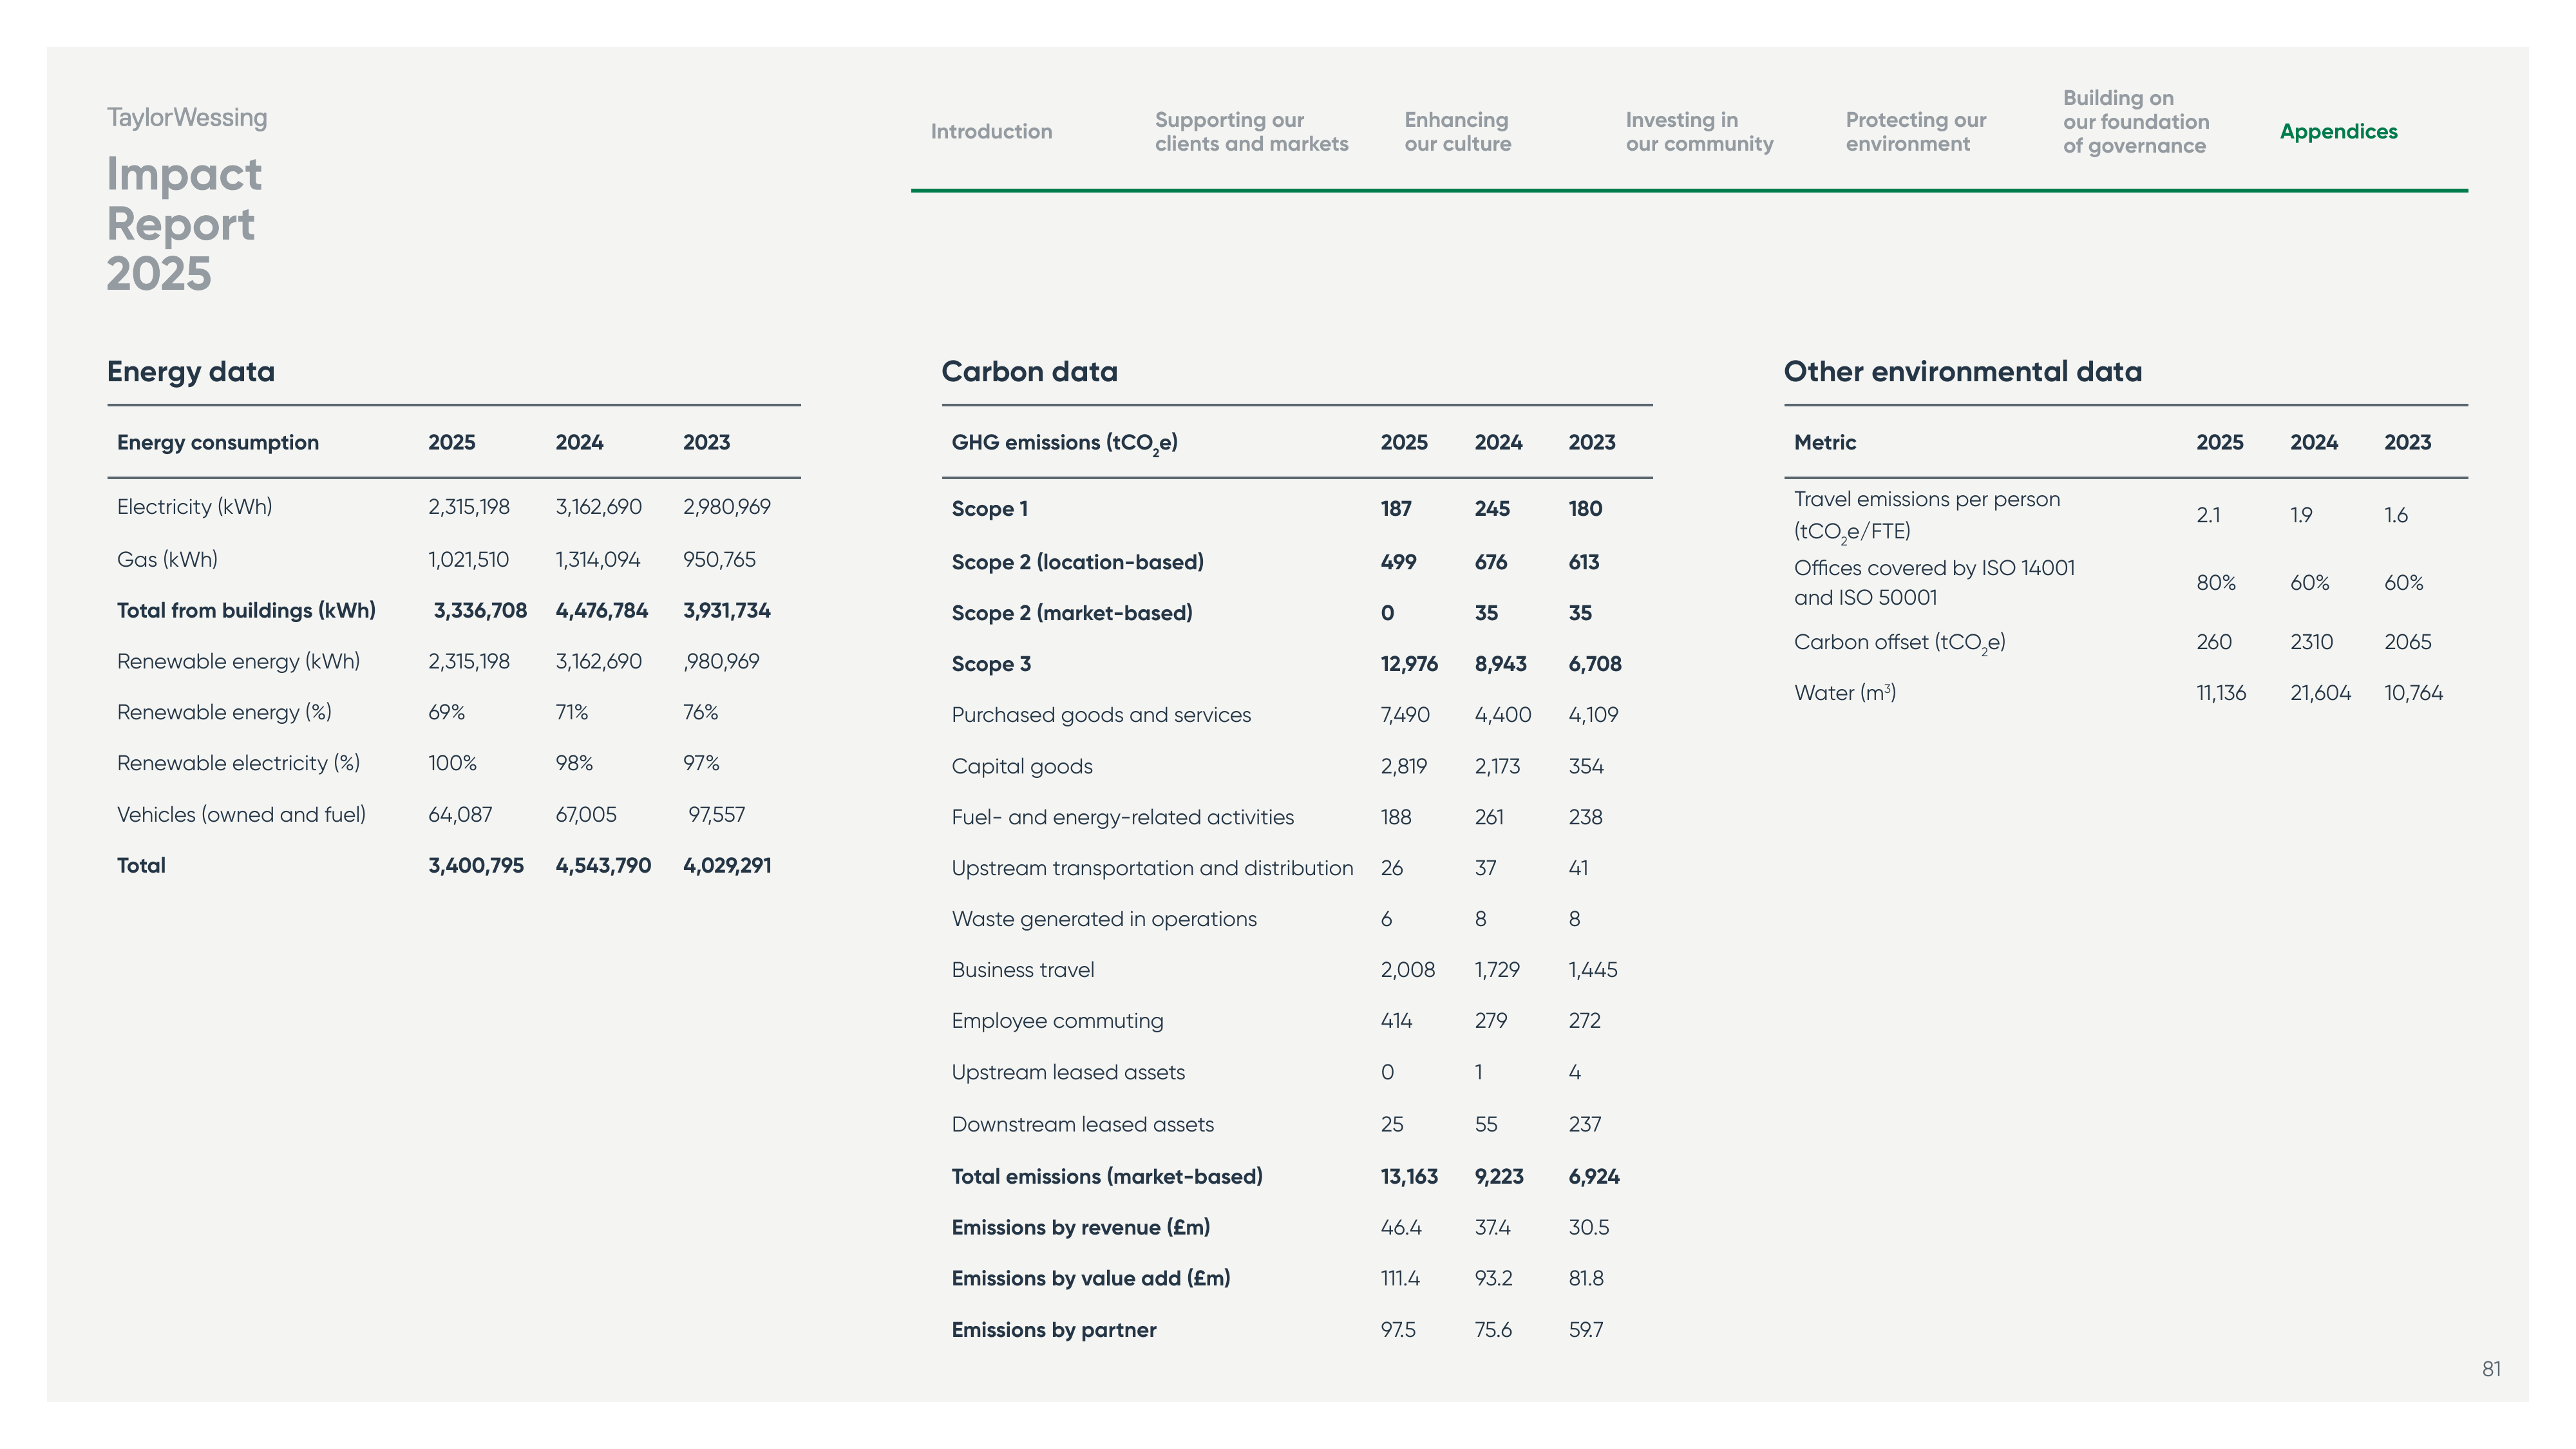Click the Renewable energy (%) 69% value
Screen dimensions: 2576x1449
[x=446, y=712]
